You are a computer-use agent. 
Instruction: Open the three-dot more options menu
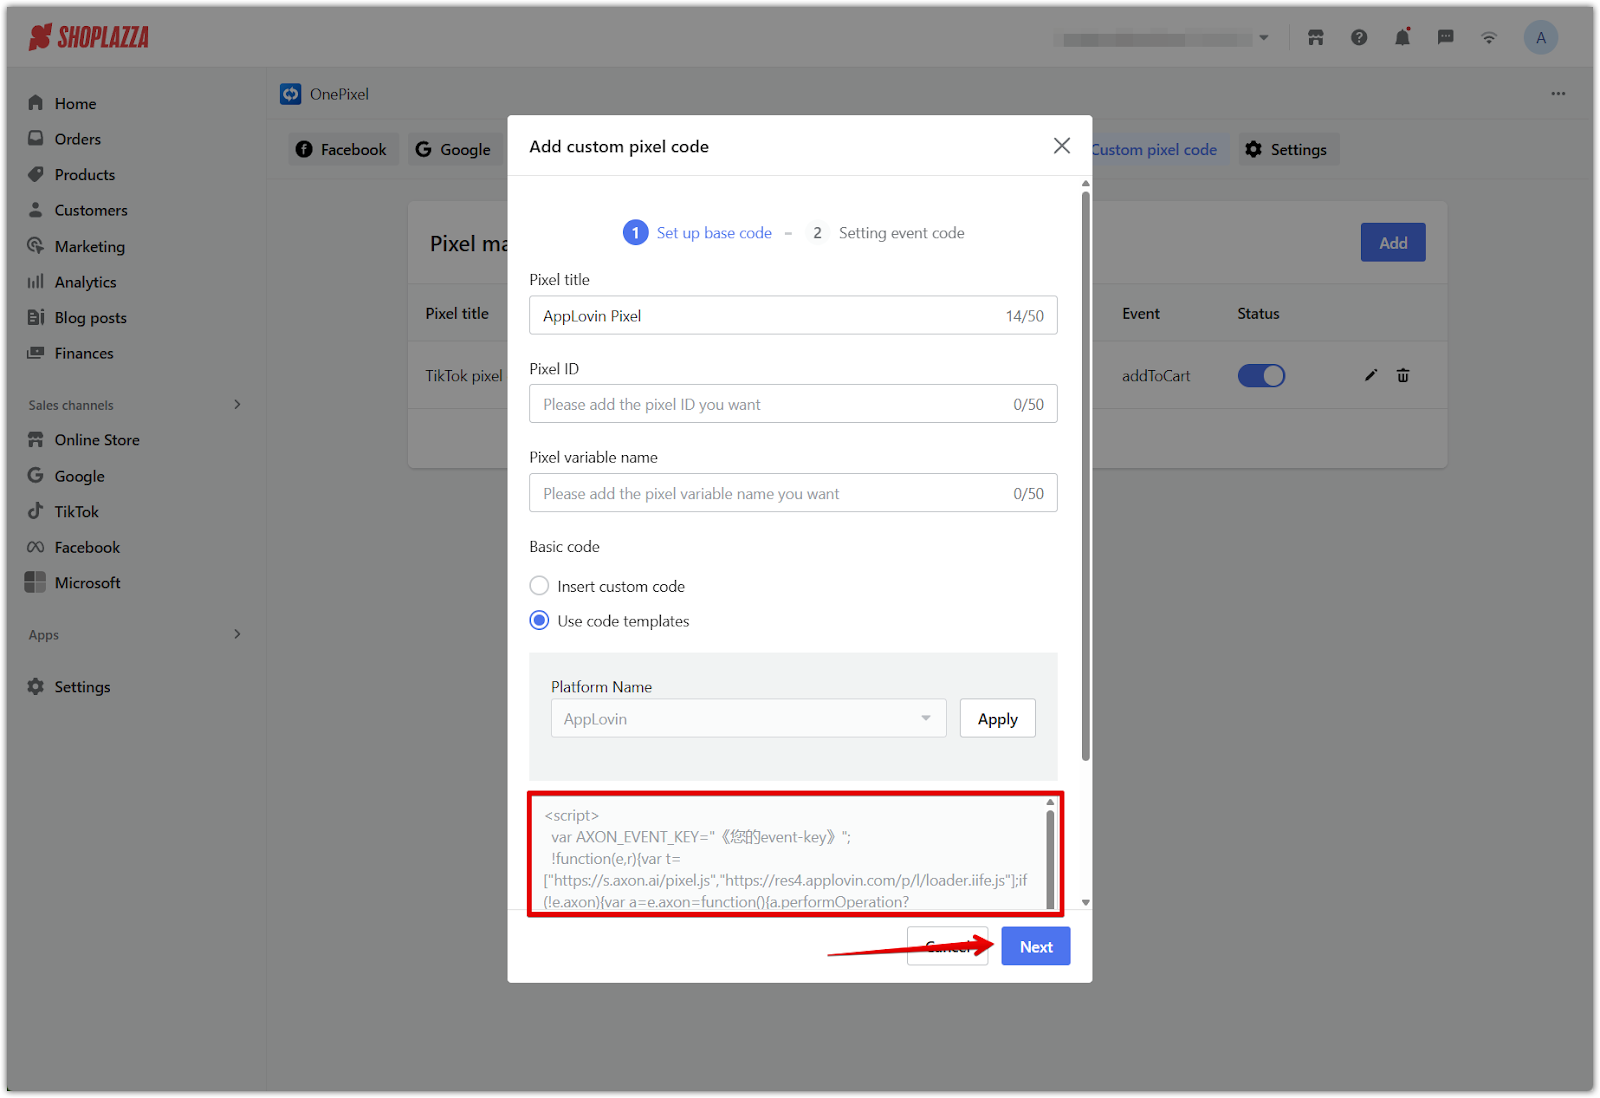[1558, 94]
